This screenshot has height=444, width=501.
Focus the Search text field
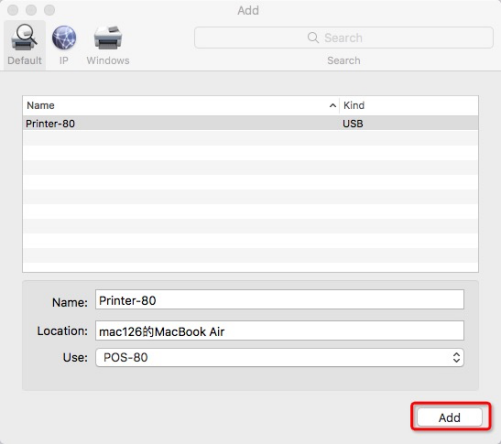click(344, 38)
